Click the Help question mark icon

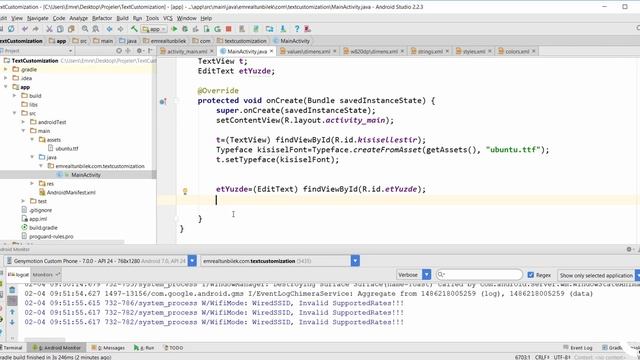tap(297, 29)
